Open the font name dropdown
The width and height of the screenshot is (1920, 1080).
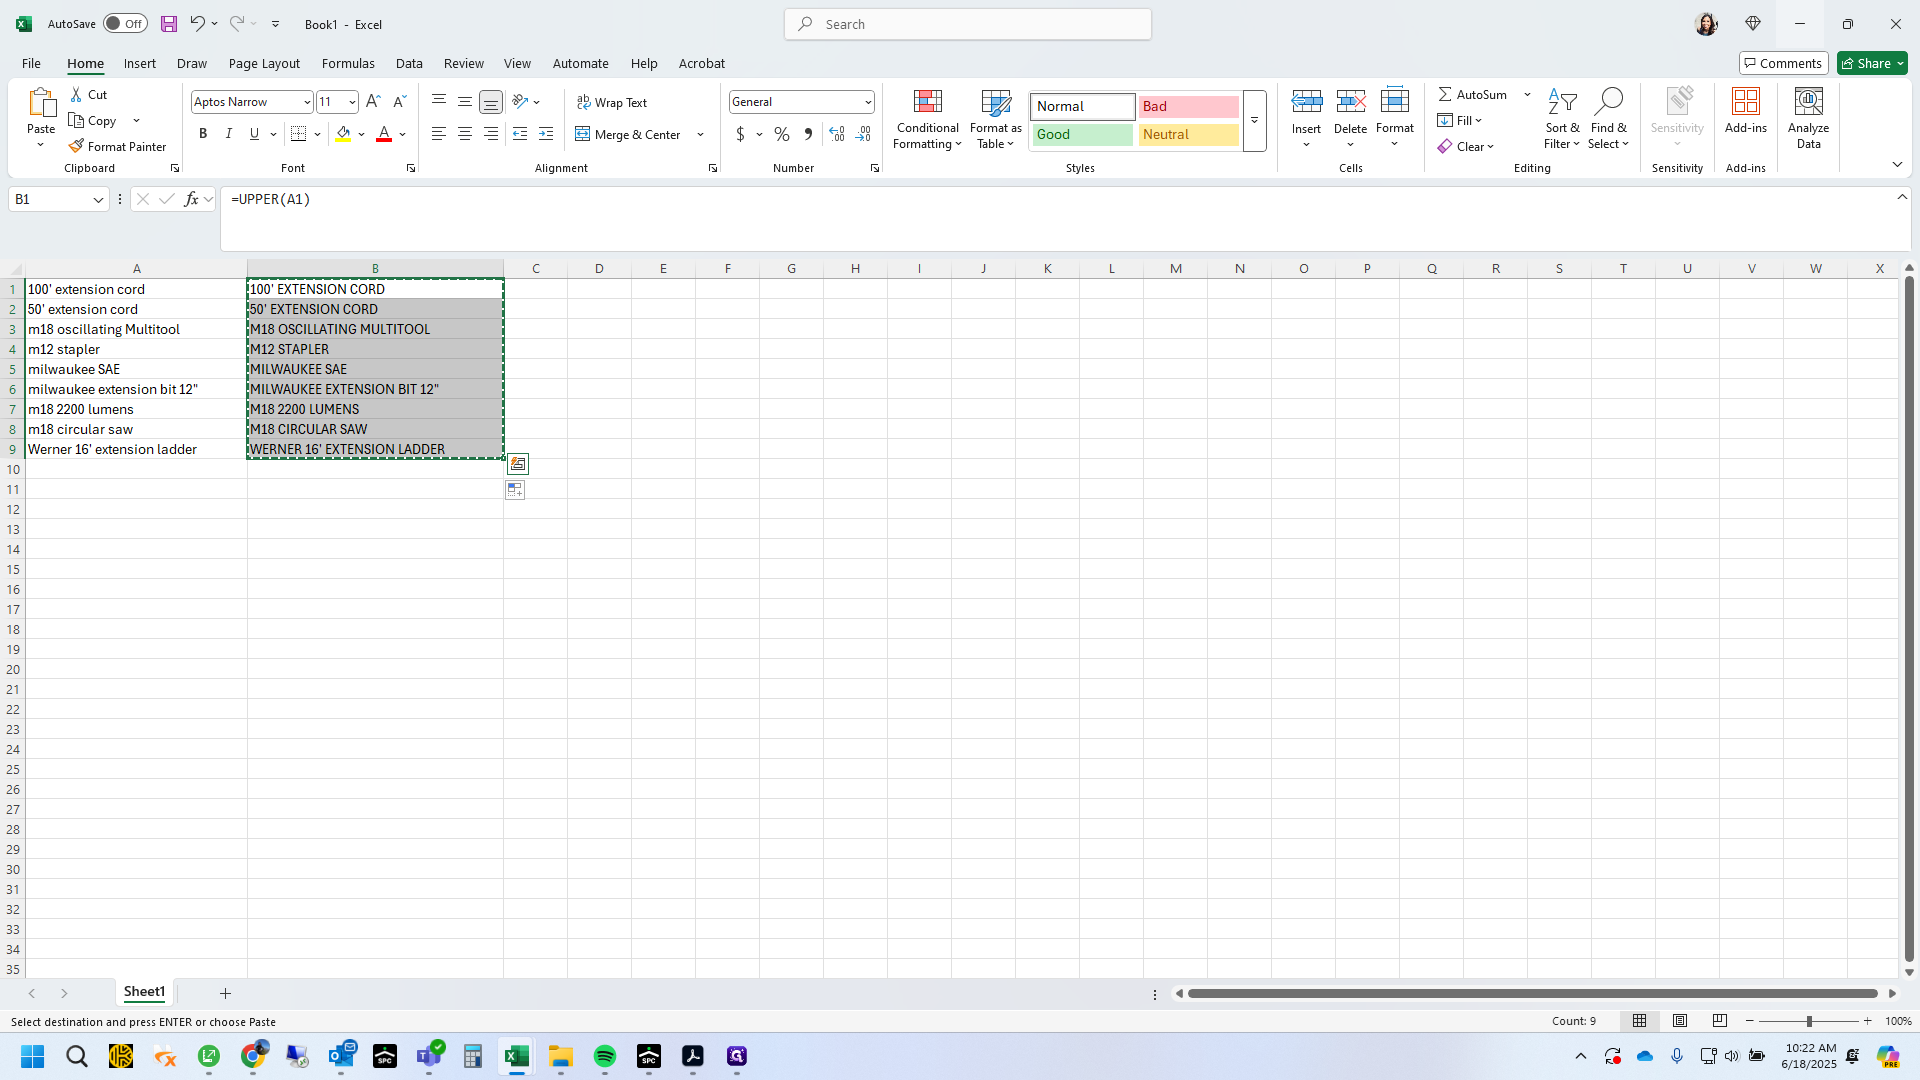pos(307,102)
